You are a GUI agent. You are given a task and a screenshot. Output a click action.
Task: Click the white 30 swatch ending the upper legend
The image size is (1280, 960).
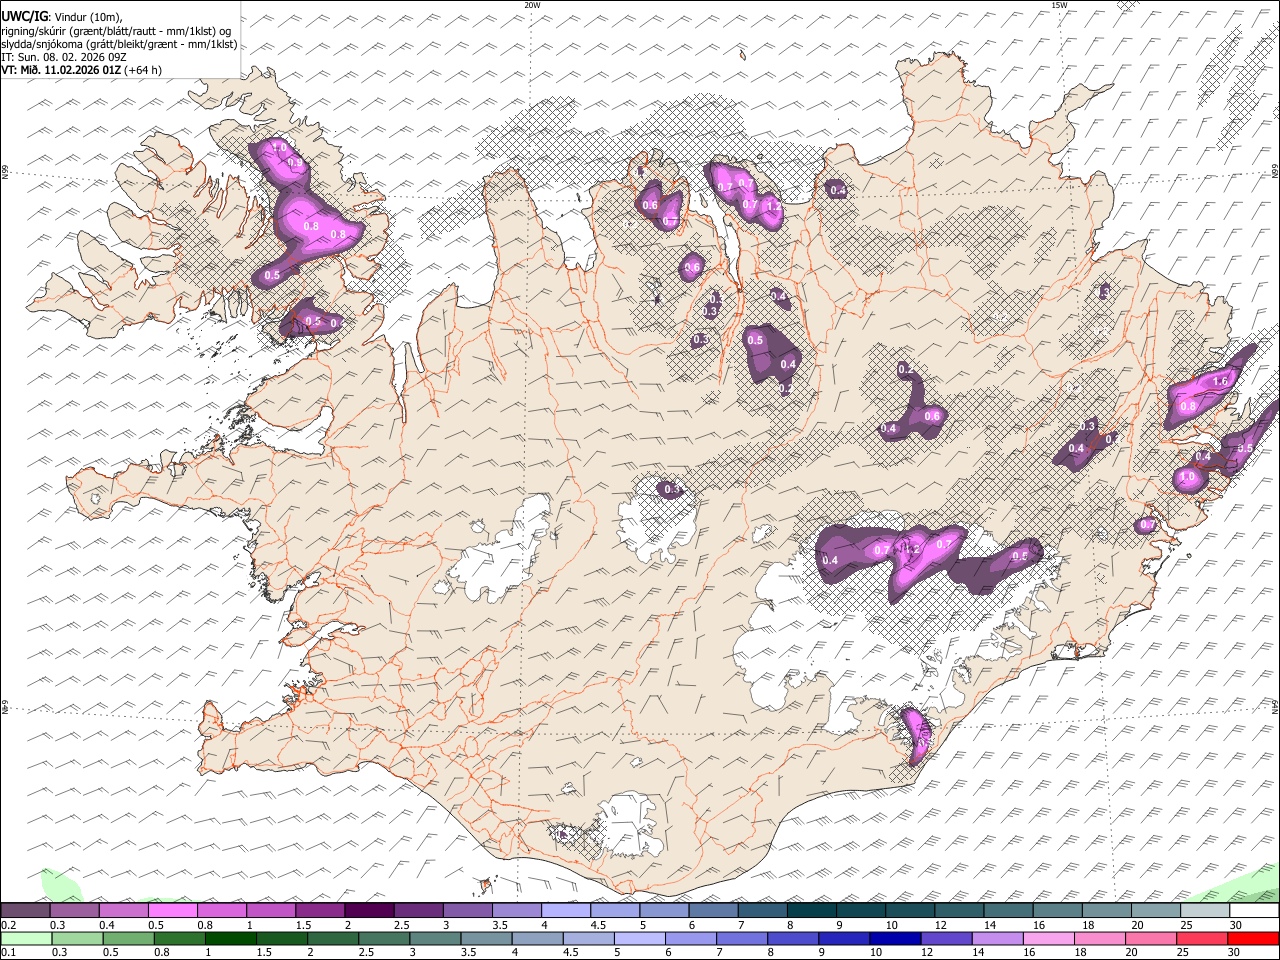[x=1254, y=910]
